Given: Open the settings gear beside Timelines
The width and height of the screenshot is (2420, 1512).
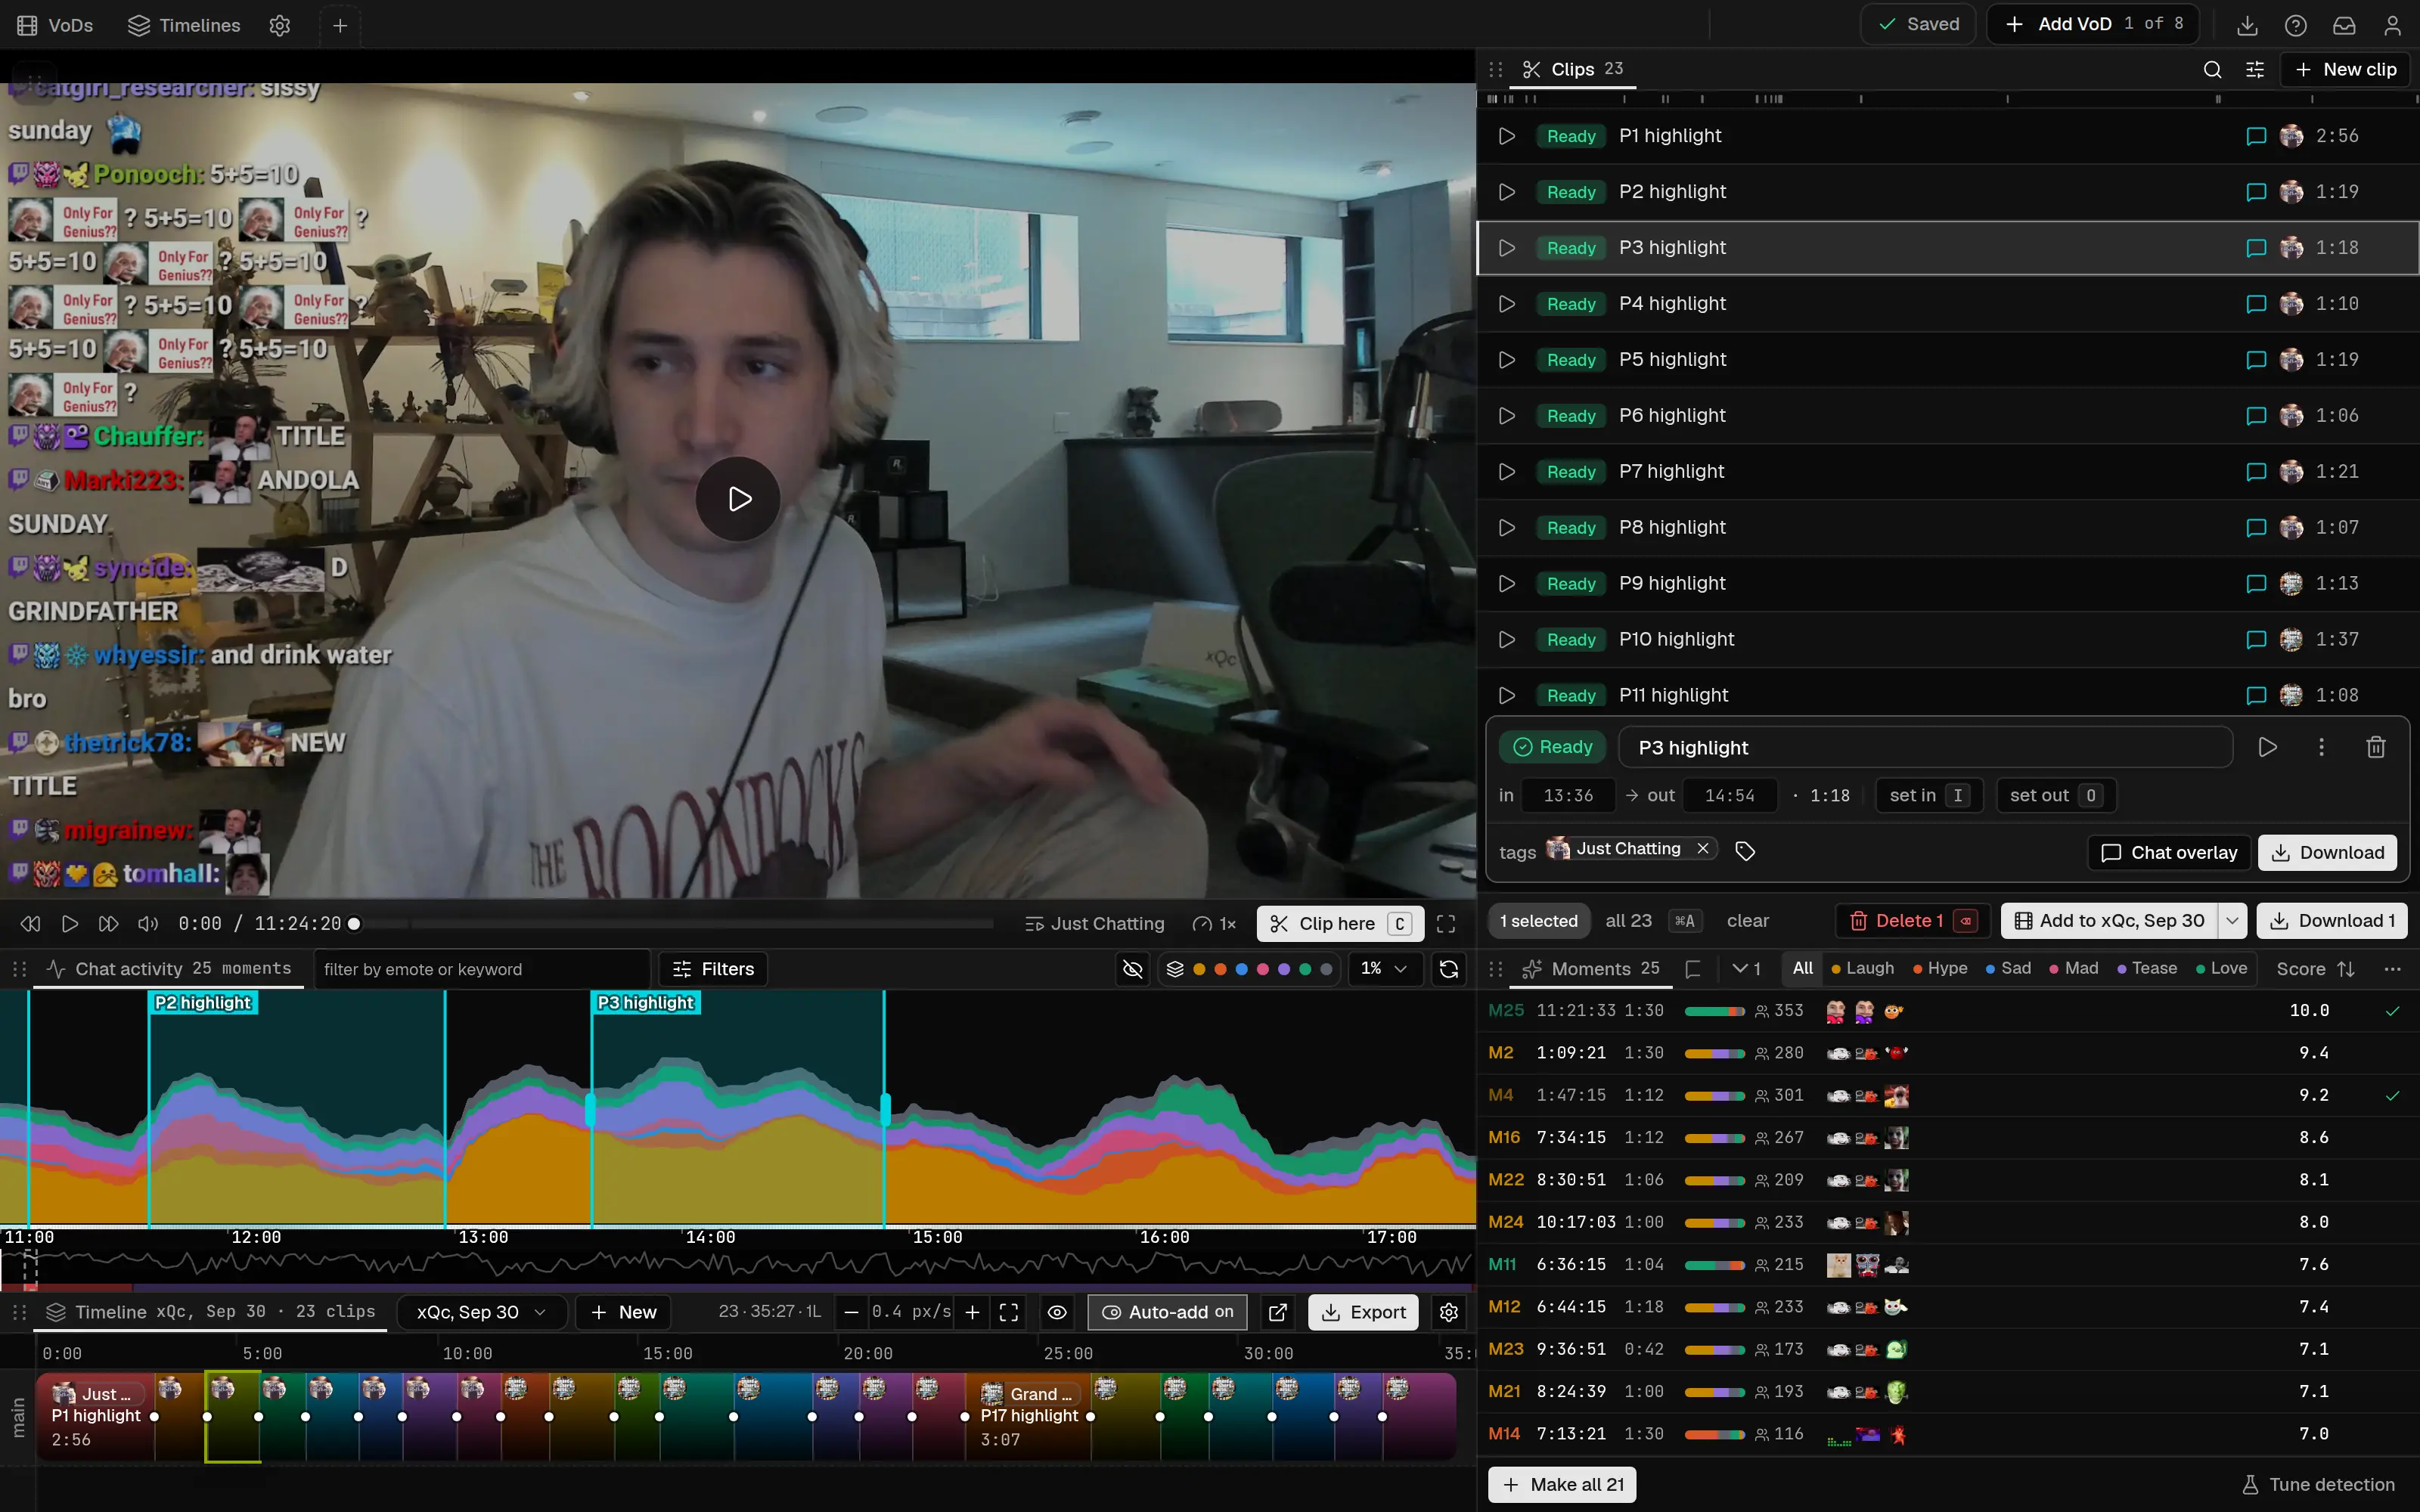Looking at the screenshot, I should pos(280,25).
